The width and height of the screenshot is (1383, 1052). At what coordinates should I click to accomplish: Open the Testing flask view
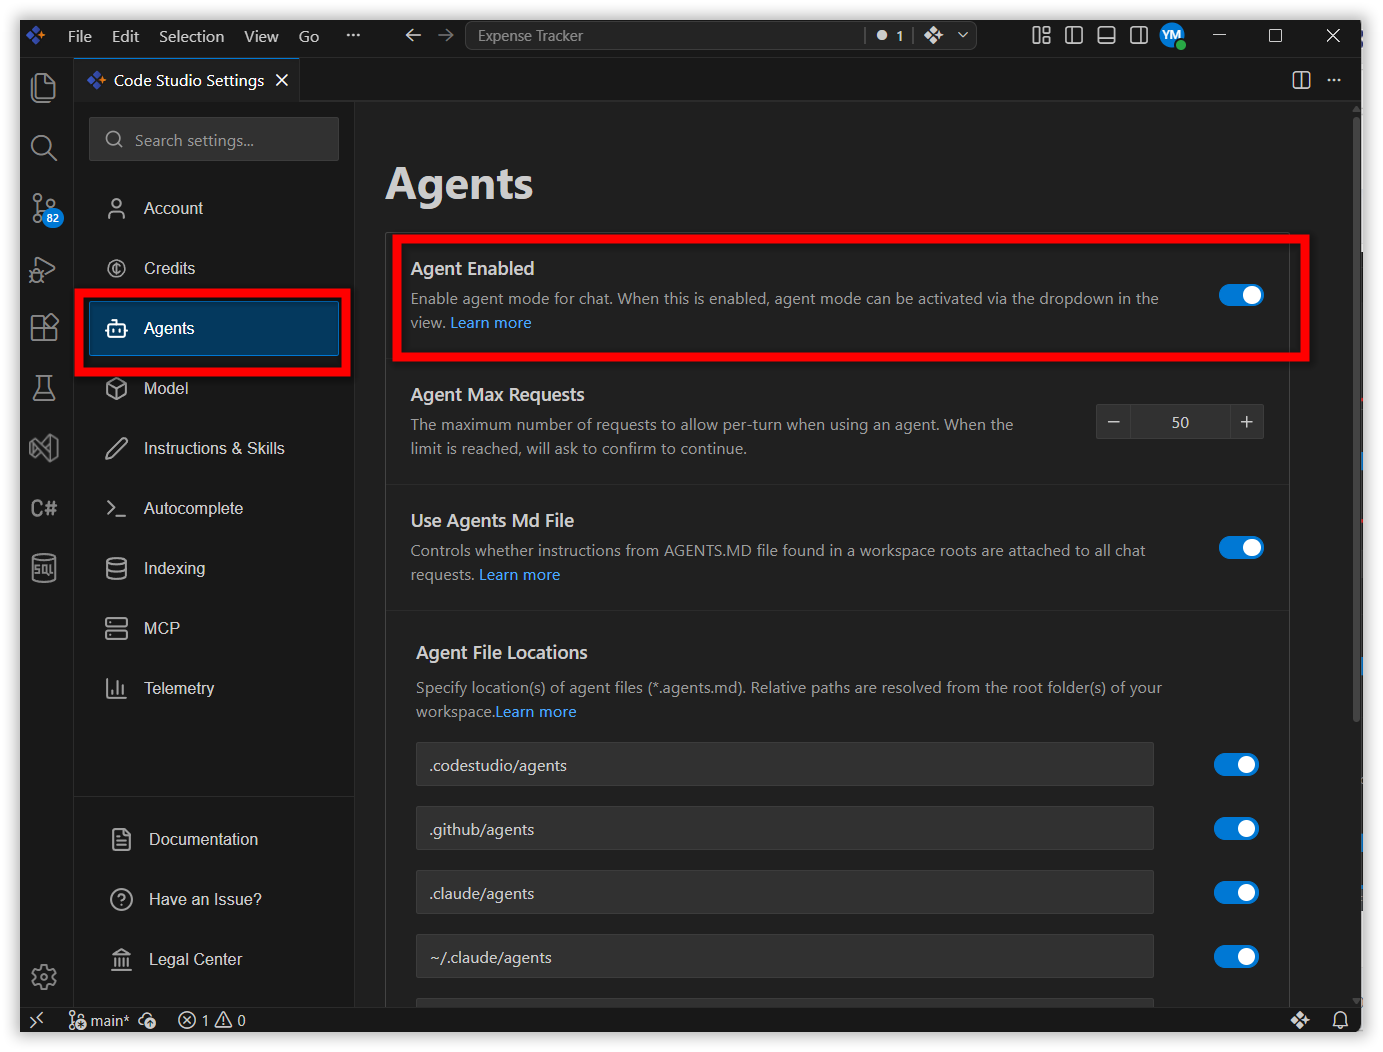(44, 388)
